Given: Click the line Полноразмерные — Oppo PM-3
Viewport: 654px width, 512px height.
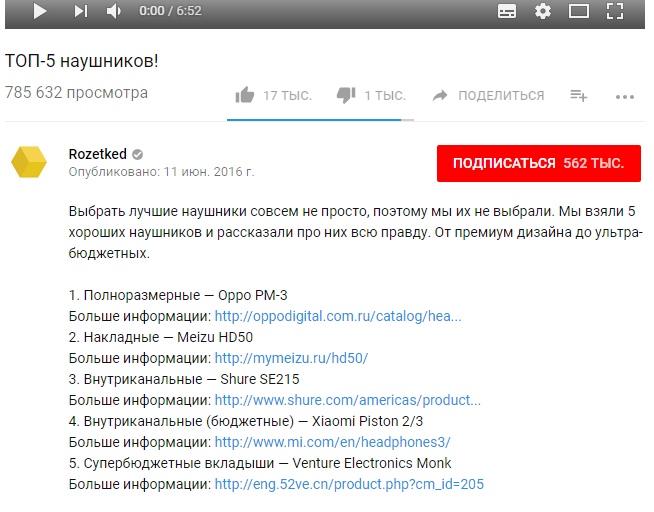Looking at the screenshot, I should tap(178, 295).
